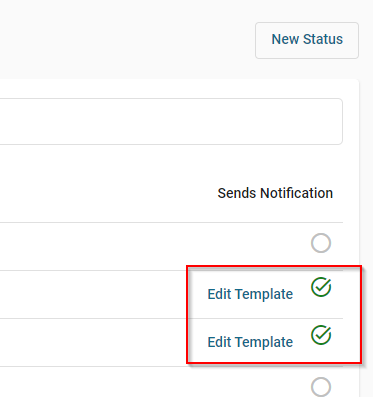Enable notification on the bottom row's empty circle

pyautogui.click(x=321, y=387)
